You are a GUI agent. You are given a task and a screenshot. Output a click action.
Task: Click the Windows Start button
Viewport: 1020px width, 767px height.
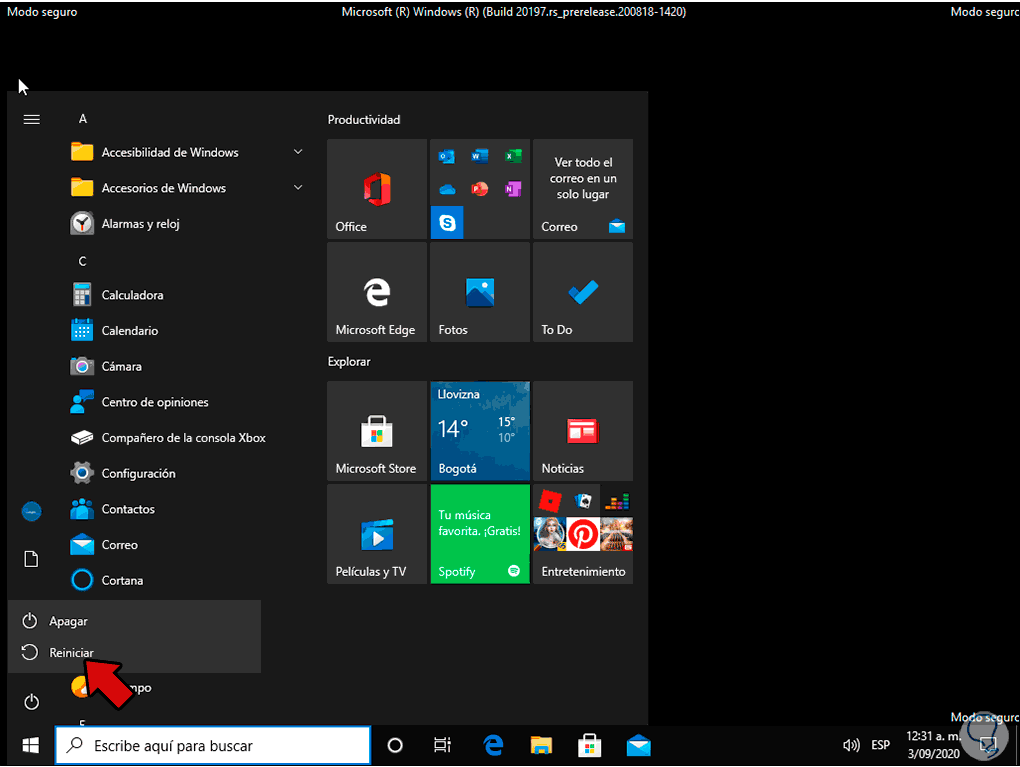pyautogui.click(x=31, y=746)
